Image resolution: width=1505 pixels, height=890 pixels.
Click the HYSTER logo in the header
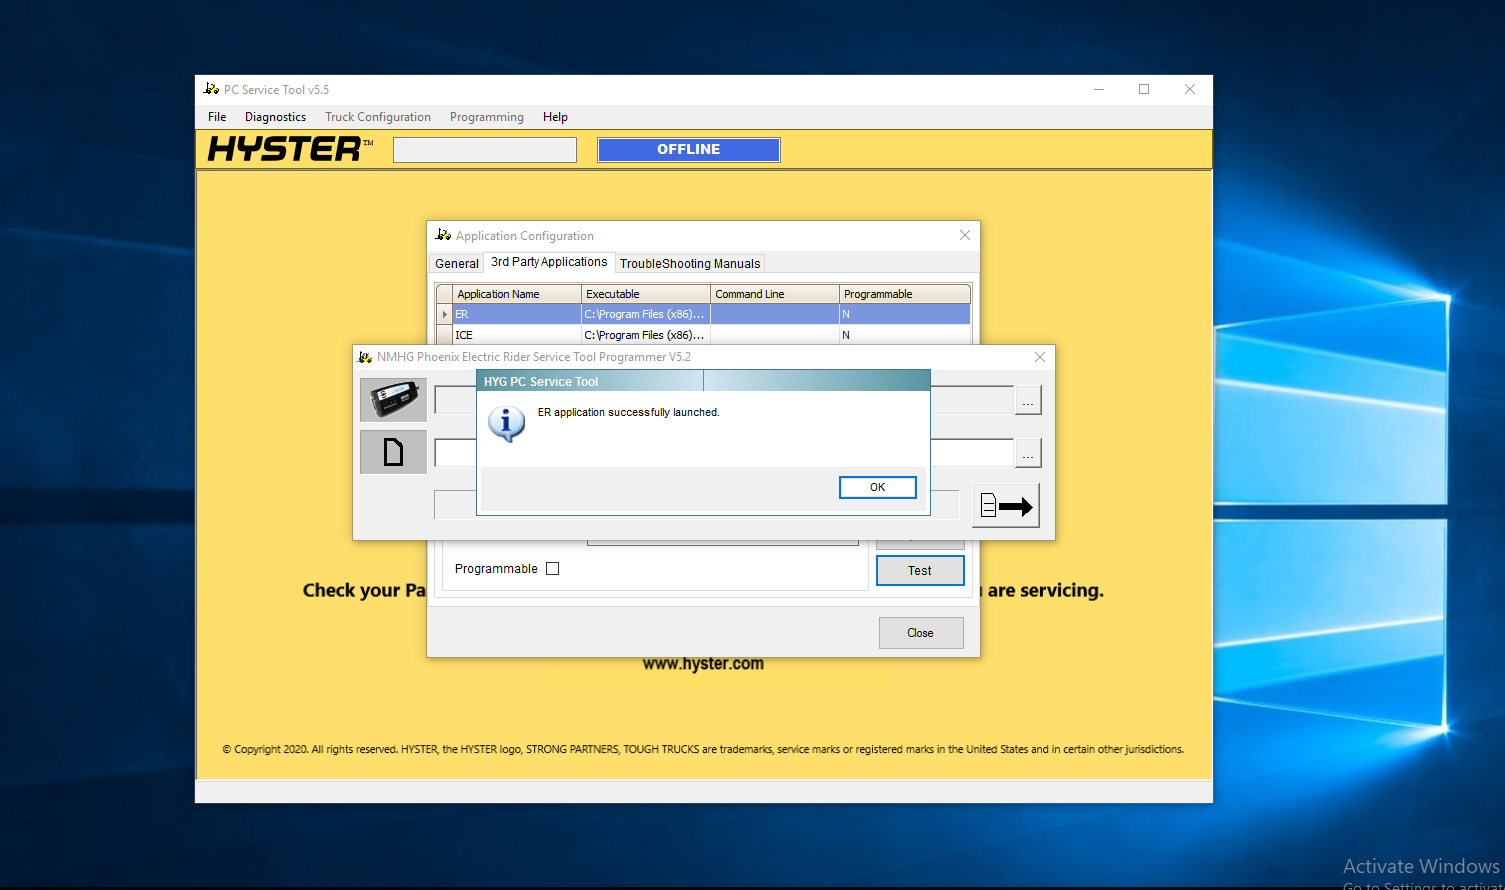click(x=290, y=149)
